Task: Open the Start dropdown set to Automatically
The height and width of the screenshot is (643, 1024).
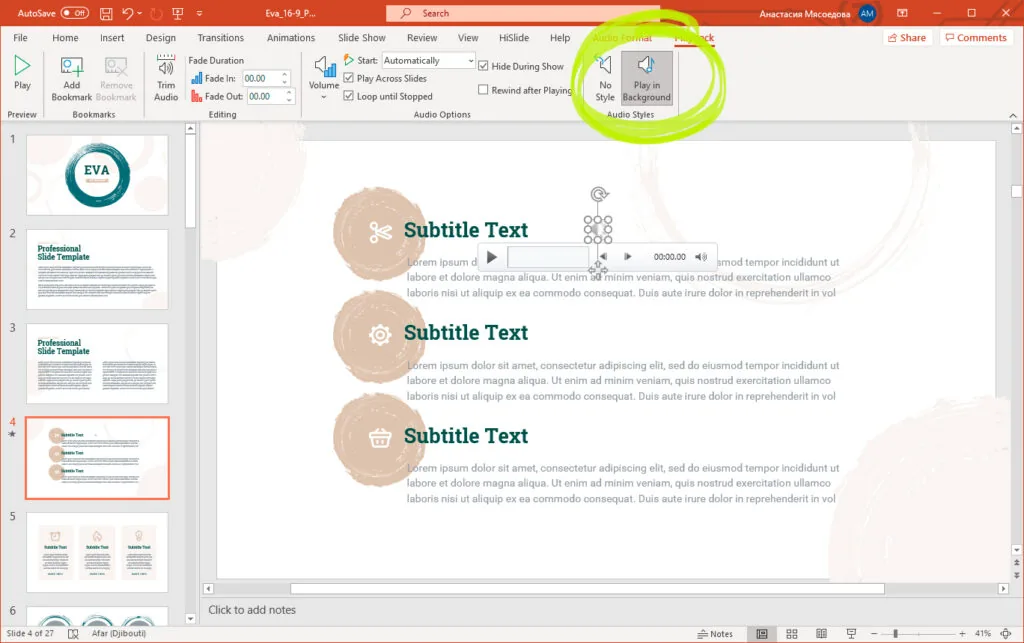Action: coord(428,61)
